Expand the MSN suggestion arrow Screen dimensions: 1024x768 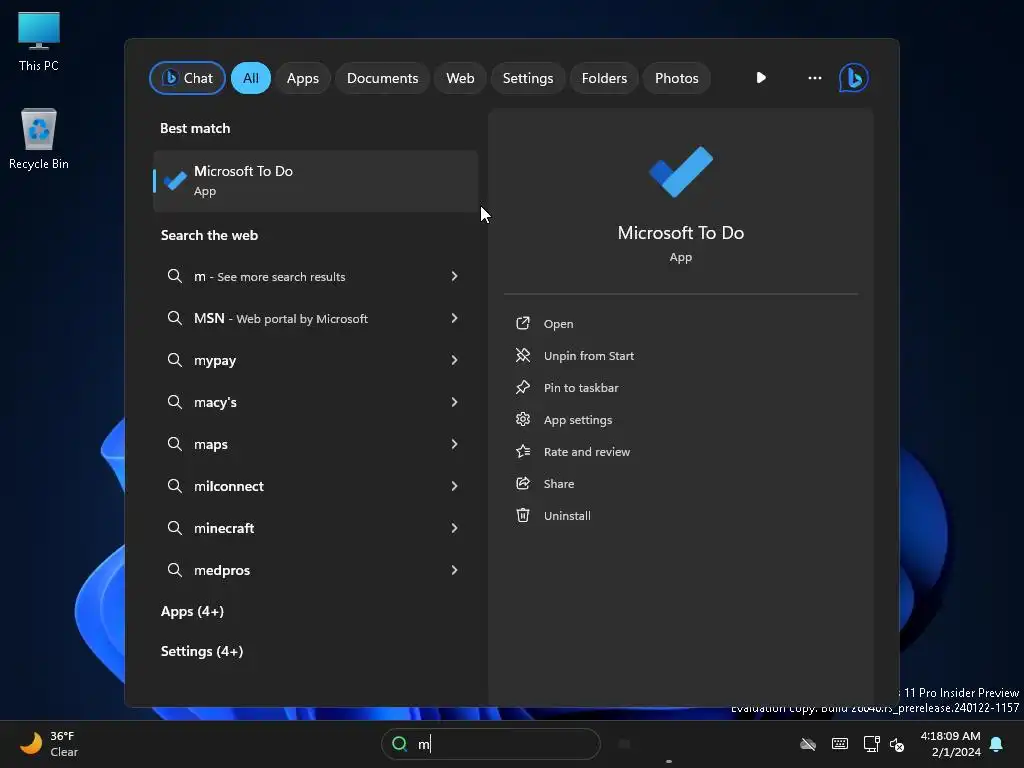click(454, 318)
